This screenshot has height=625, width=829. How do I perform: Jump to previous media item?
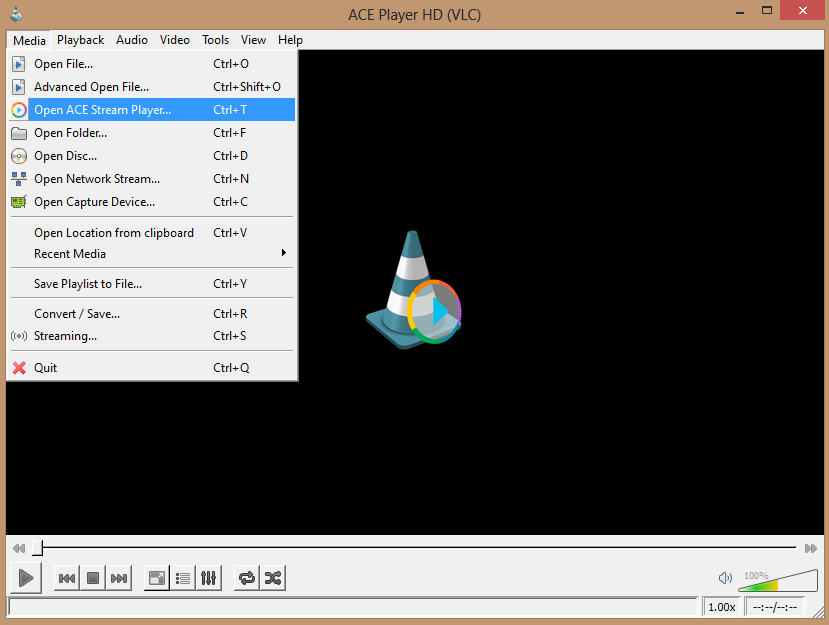pyautogui.click(x=67, y=578)
